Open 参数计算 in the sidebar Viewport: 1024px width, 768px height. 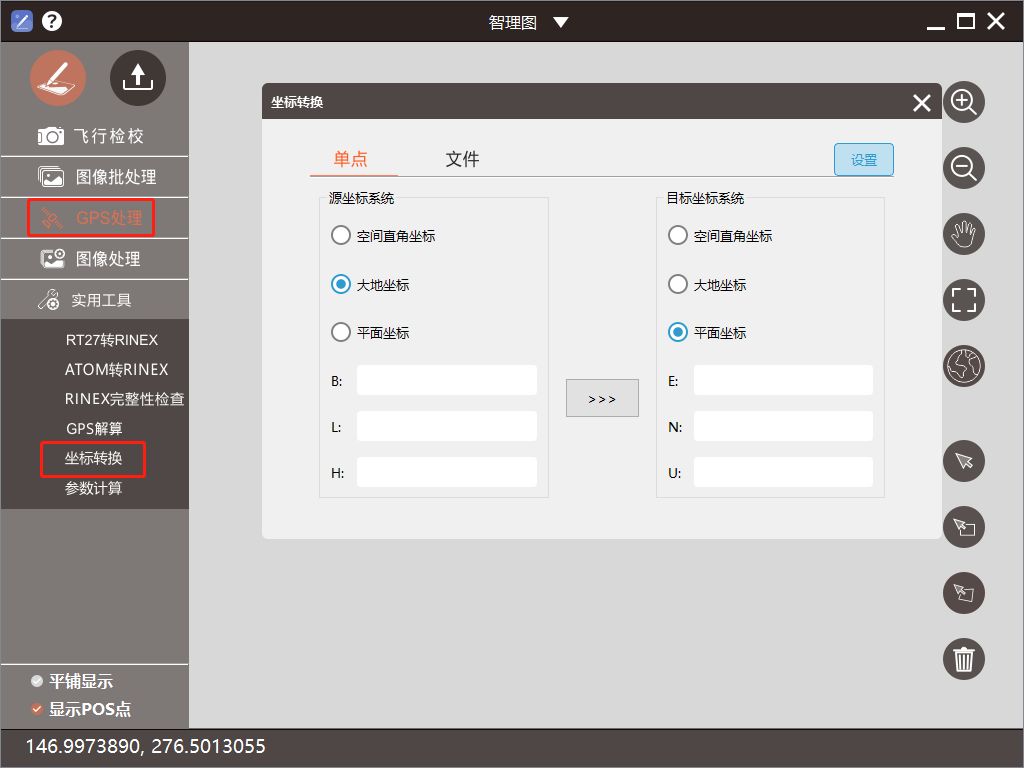(x=94, y=489)
